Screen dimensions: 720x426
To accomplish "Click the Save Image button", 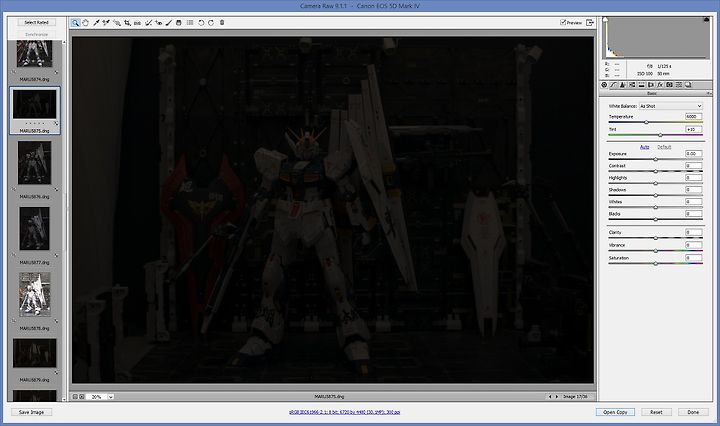I will pyautogui.click(x=31, y=412).
